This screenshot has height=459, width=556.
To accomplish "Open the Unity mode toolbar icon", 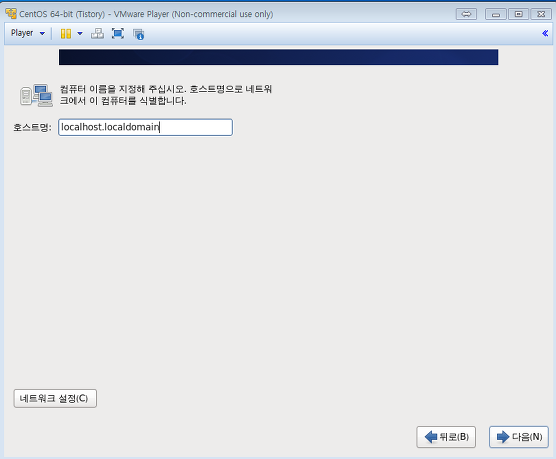I will coord(138,34).
